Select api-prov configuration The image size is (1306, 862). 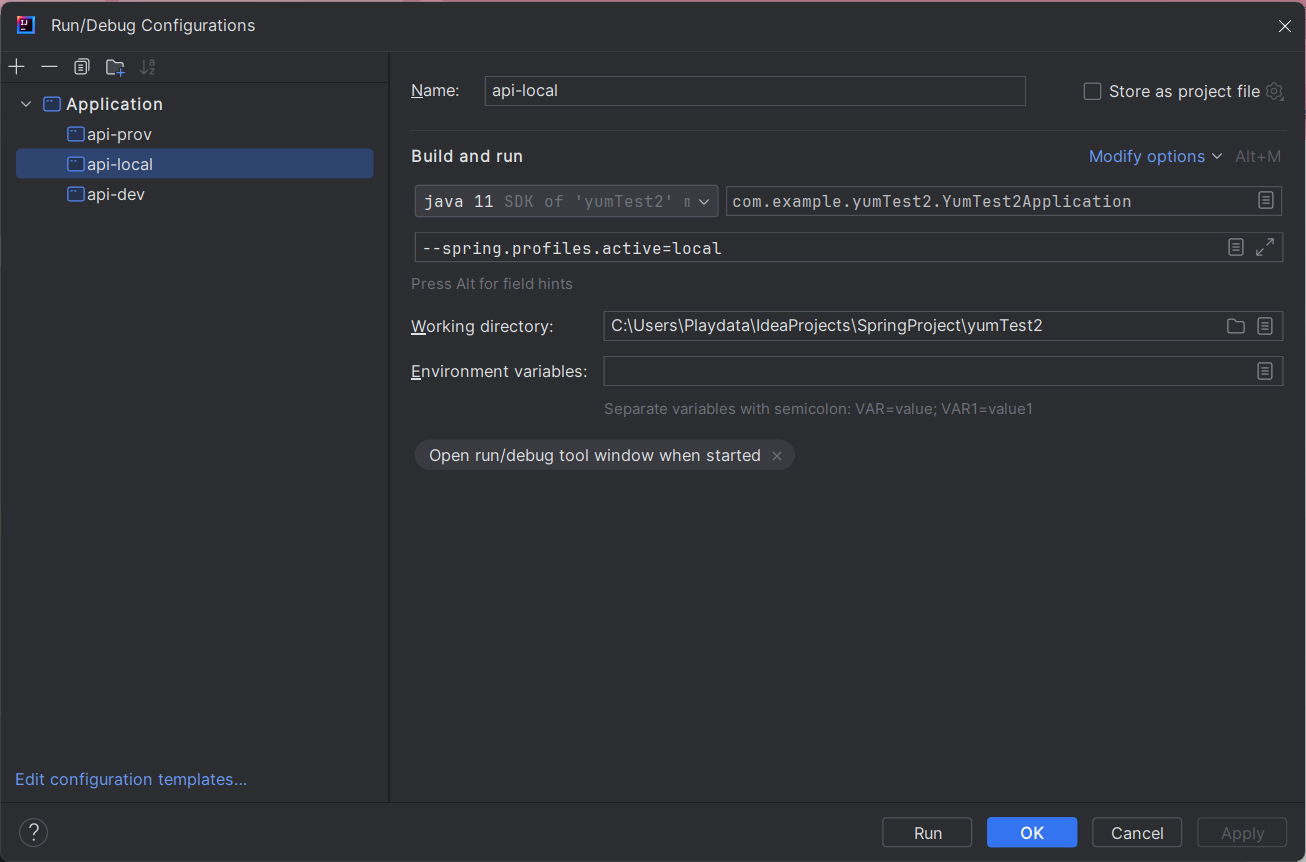click(119, 134)
